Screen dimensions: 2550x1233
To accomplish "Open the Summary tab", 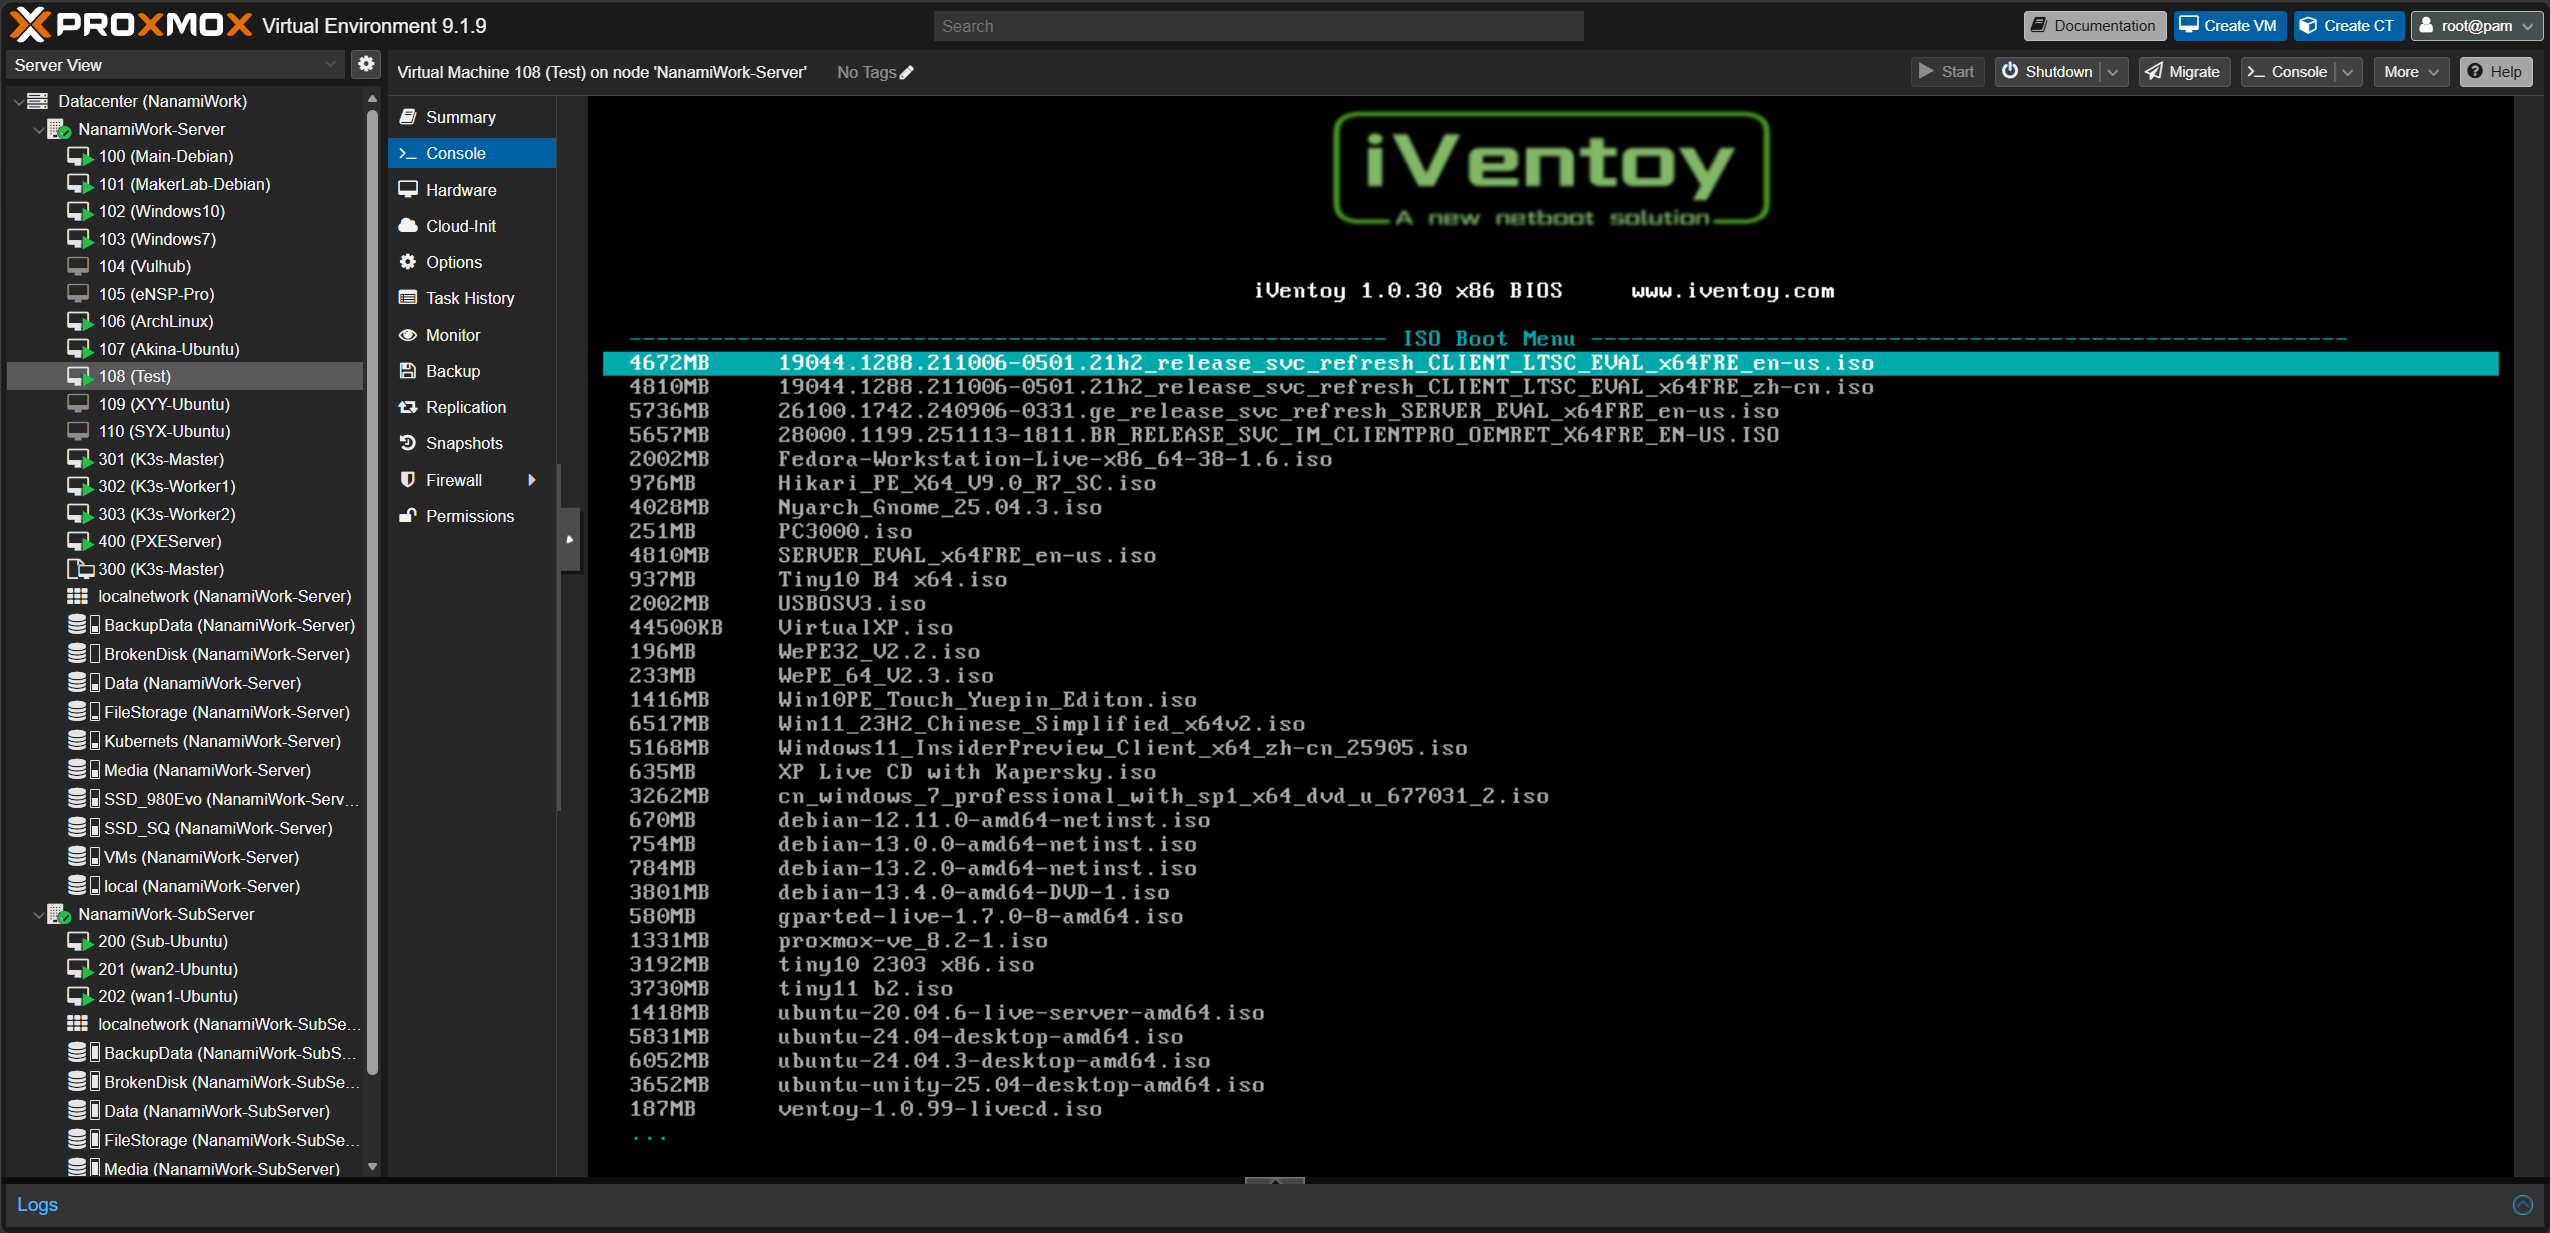I will [472, 117].
